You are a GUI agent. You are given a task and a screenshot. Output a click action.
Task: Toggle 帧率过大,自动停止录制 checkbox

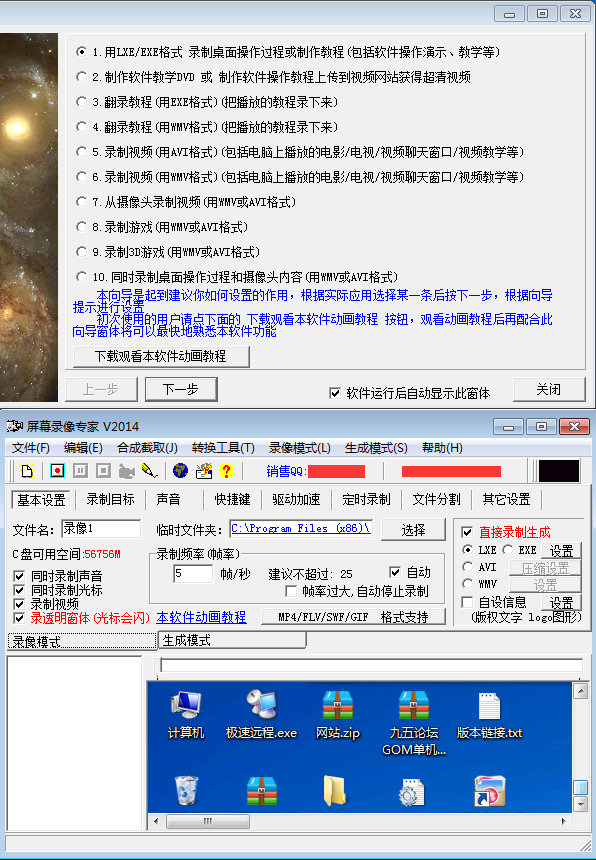click(291, 591)
